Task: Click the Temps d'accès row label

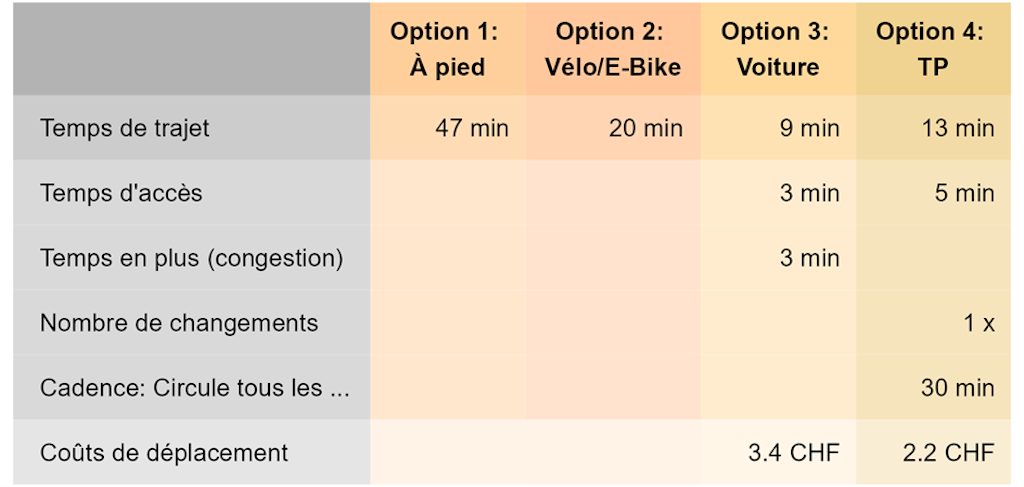Action: click(121, 193)
